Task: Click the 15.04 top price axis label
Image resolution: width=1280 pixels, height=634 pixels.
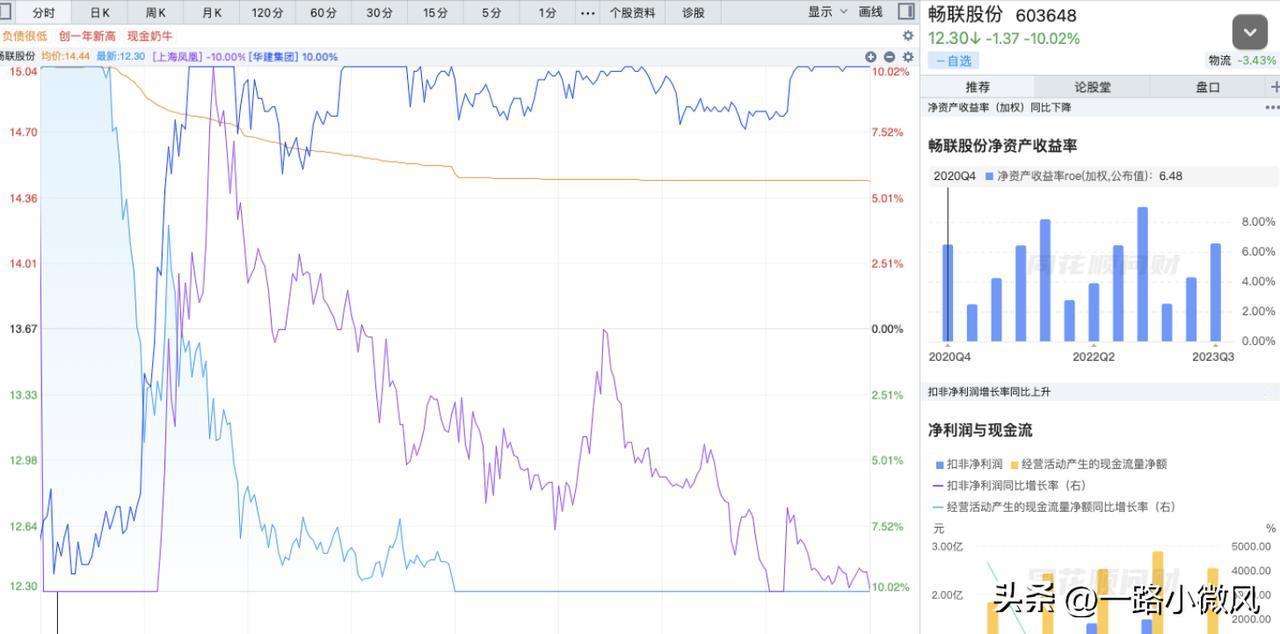Action: [22, 72]
